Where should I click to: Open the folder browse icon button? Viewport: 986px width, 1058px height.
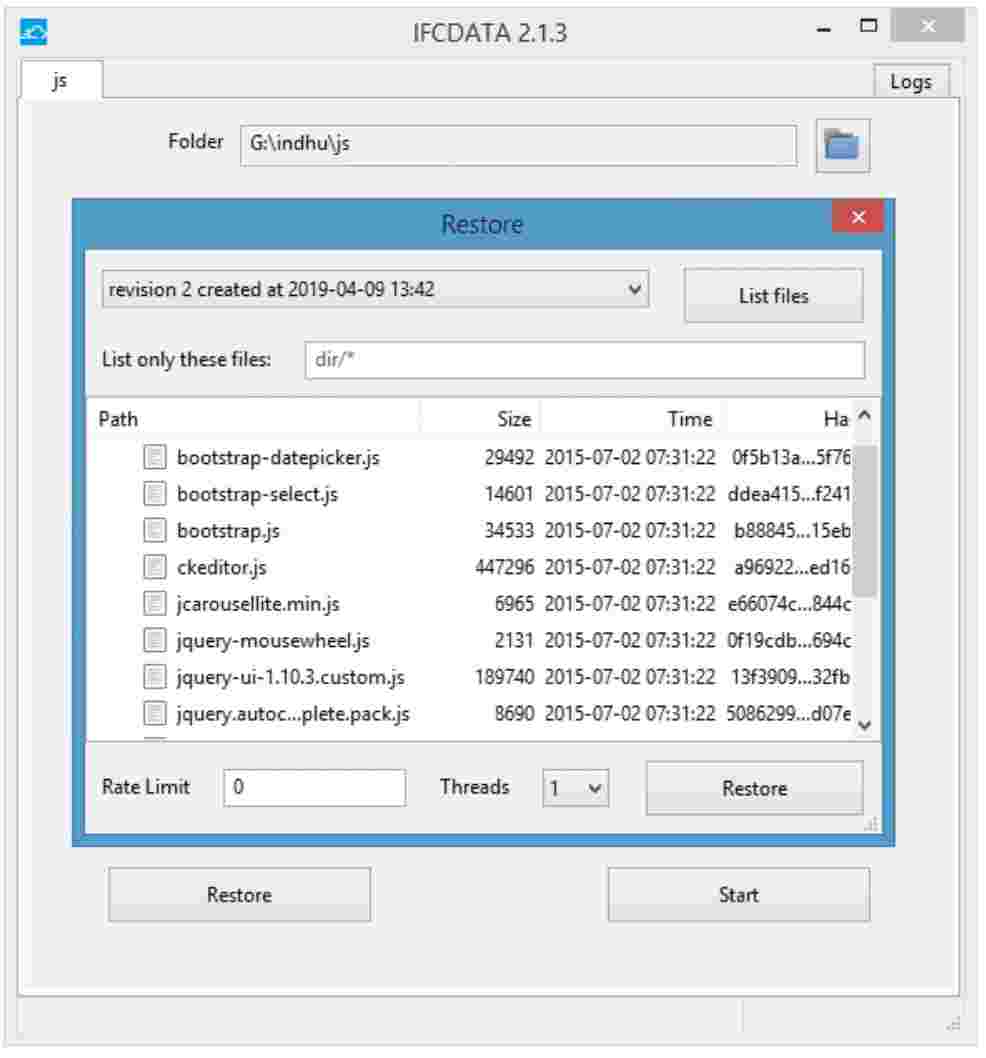(x=842, y=146)
